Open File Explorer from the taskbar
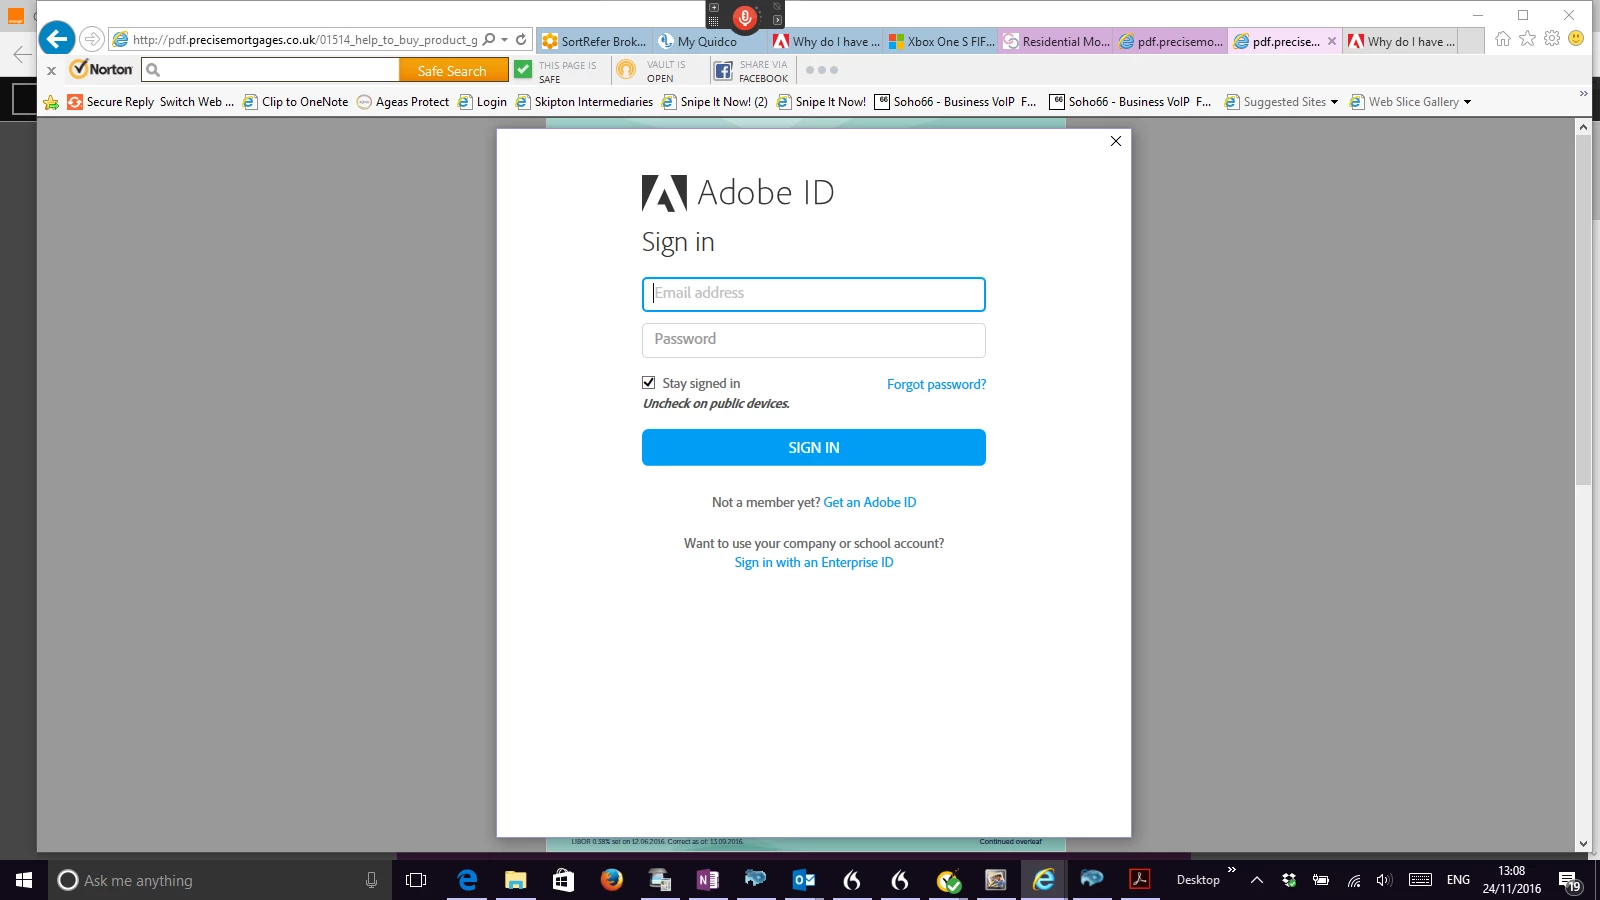This screenshot has width=1600, height=900. click(515, 880)
